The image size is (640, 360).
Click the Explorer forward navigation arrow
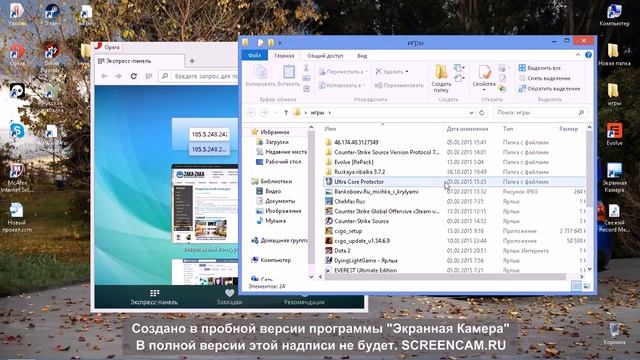click(264, 112)
